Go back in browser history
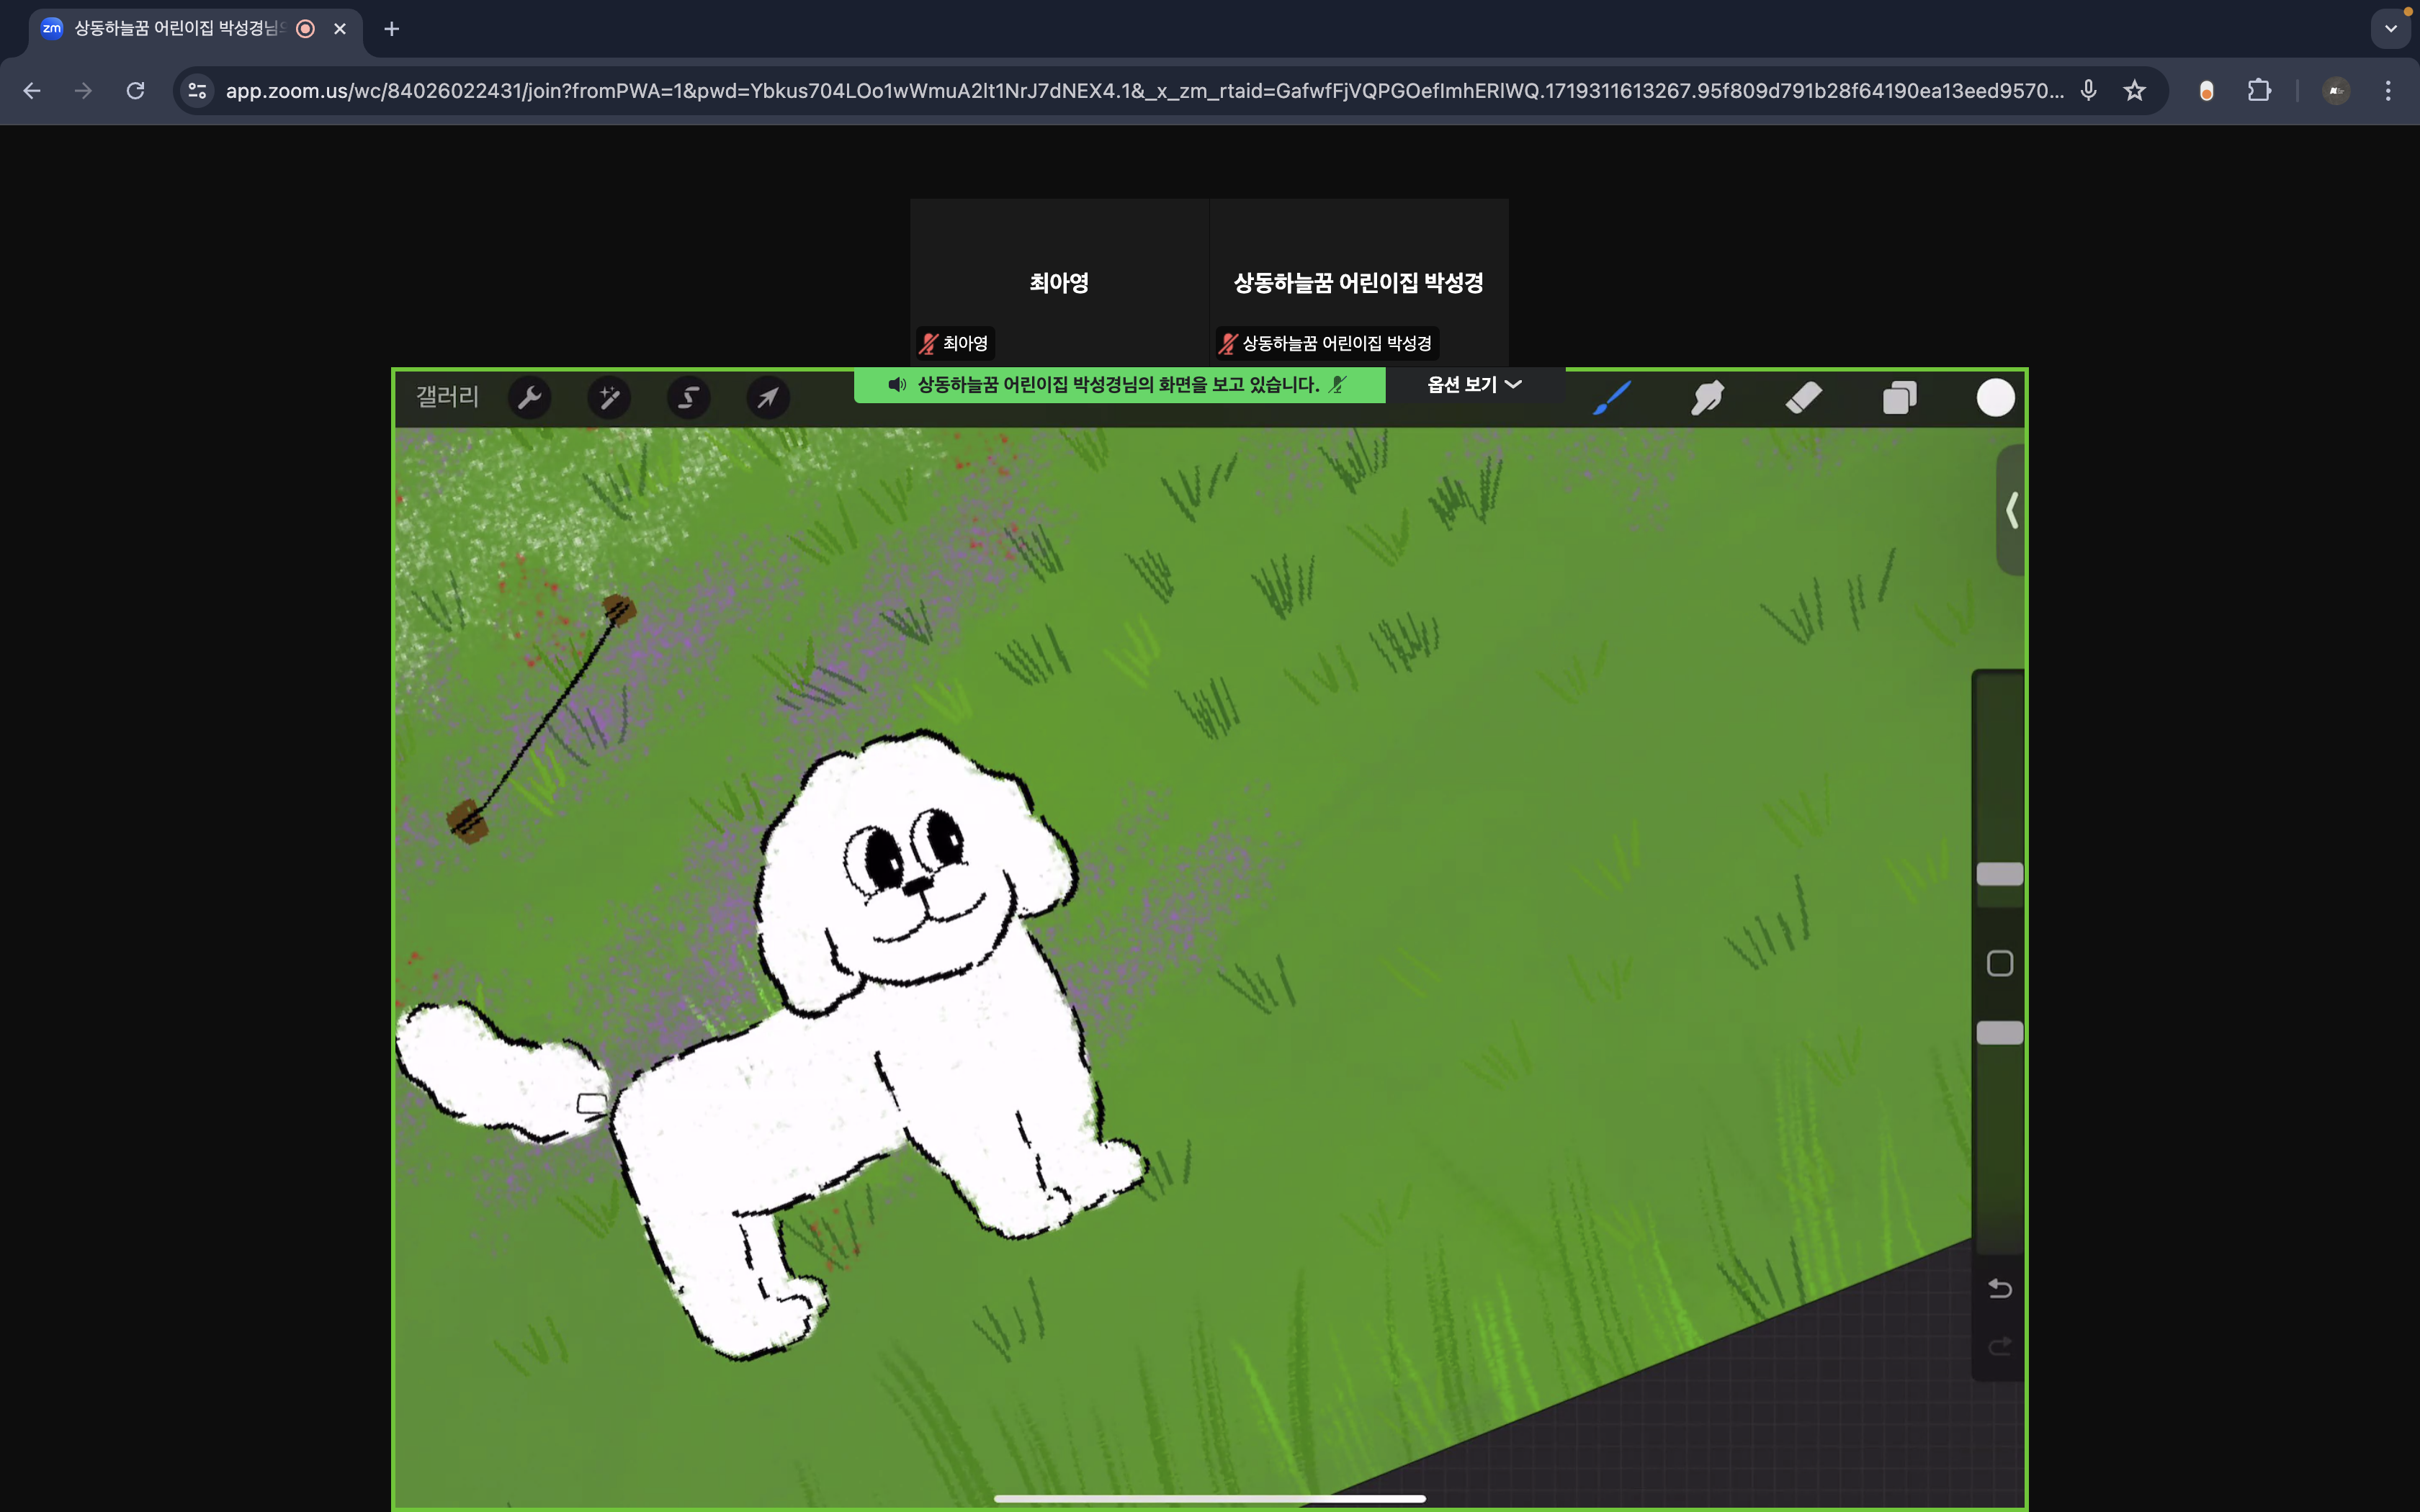The width and height of the screenshot is (2420, 1512). coord(32,91)
